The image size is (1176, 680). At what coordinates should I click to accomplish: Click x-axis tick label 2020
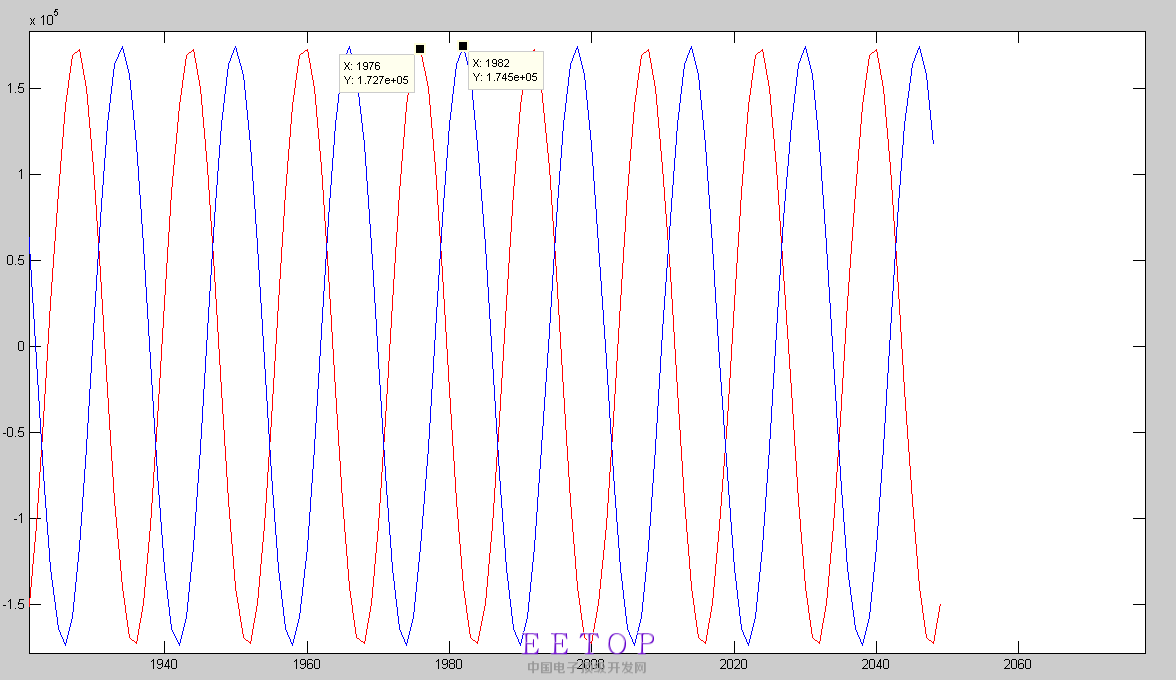(x=733, y=664)
